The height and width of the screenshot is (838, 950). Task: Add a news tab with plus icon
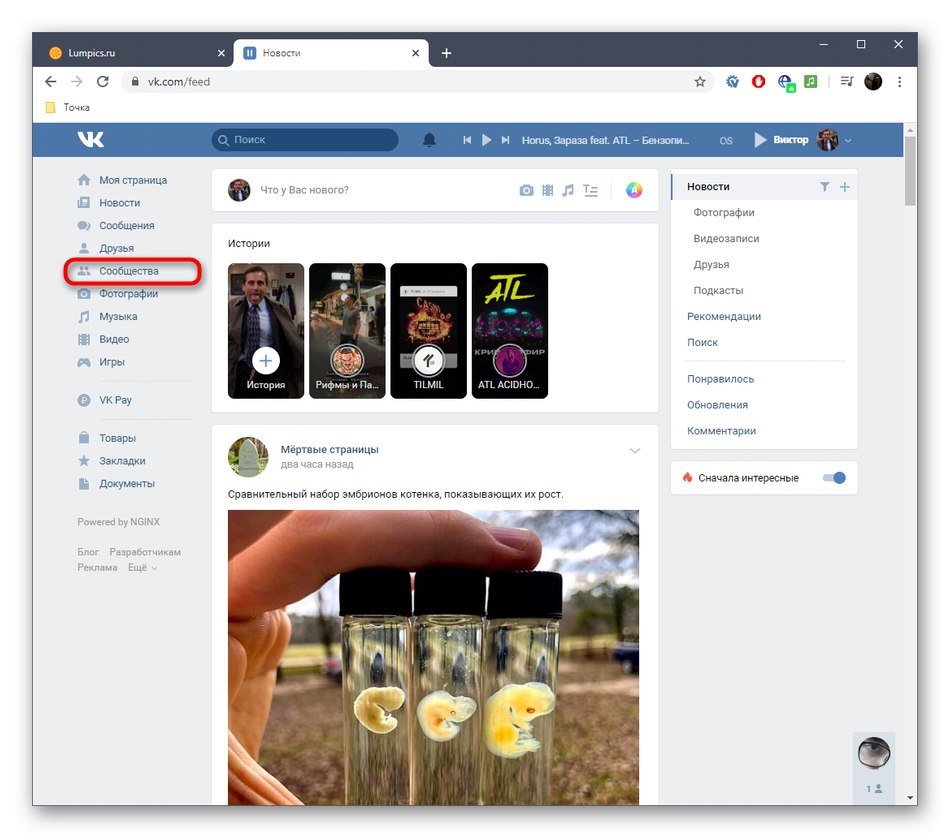845,187
